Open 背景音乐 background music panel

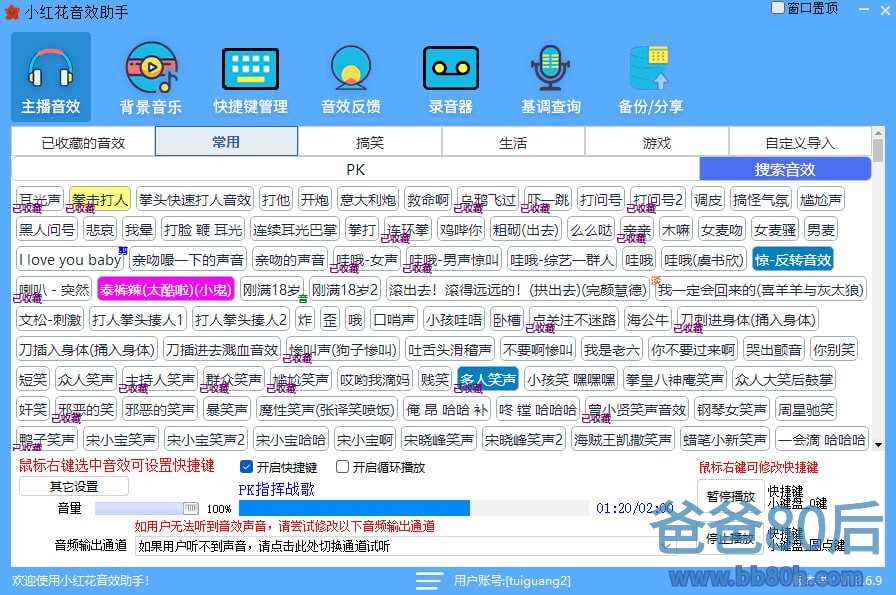(x=151, y=77)
